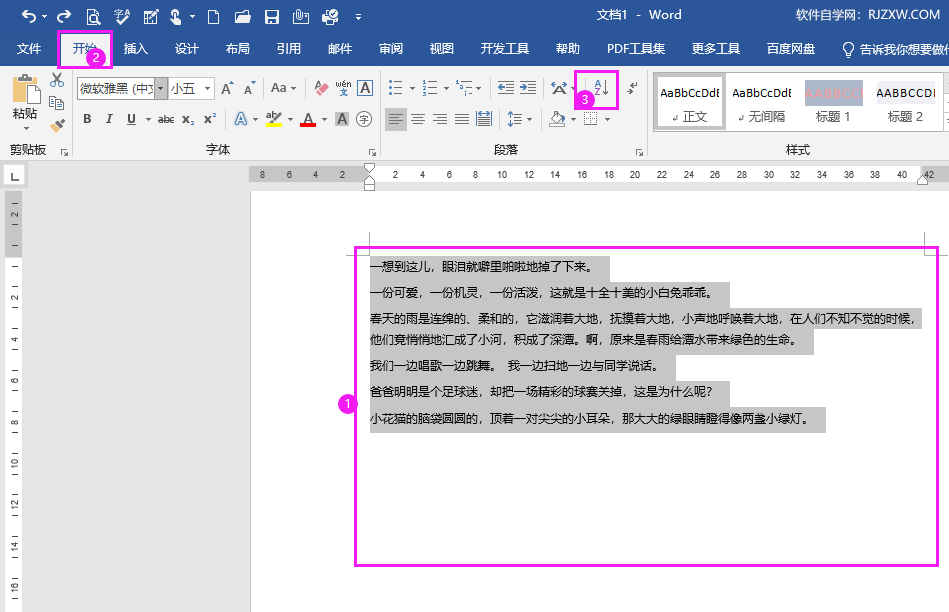Apply the 标题 1 style
The height and width of the screenshot is (612, 949).
coord(833,101)
